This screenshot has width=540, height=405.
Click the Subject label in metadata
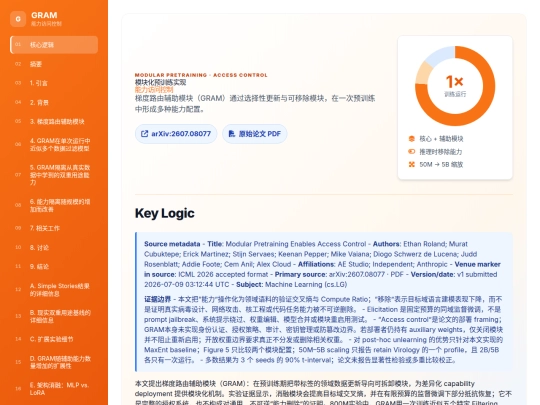(x=249, y=284)
